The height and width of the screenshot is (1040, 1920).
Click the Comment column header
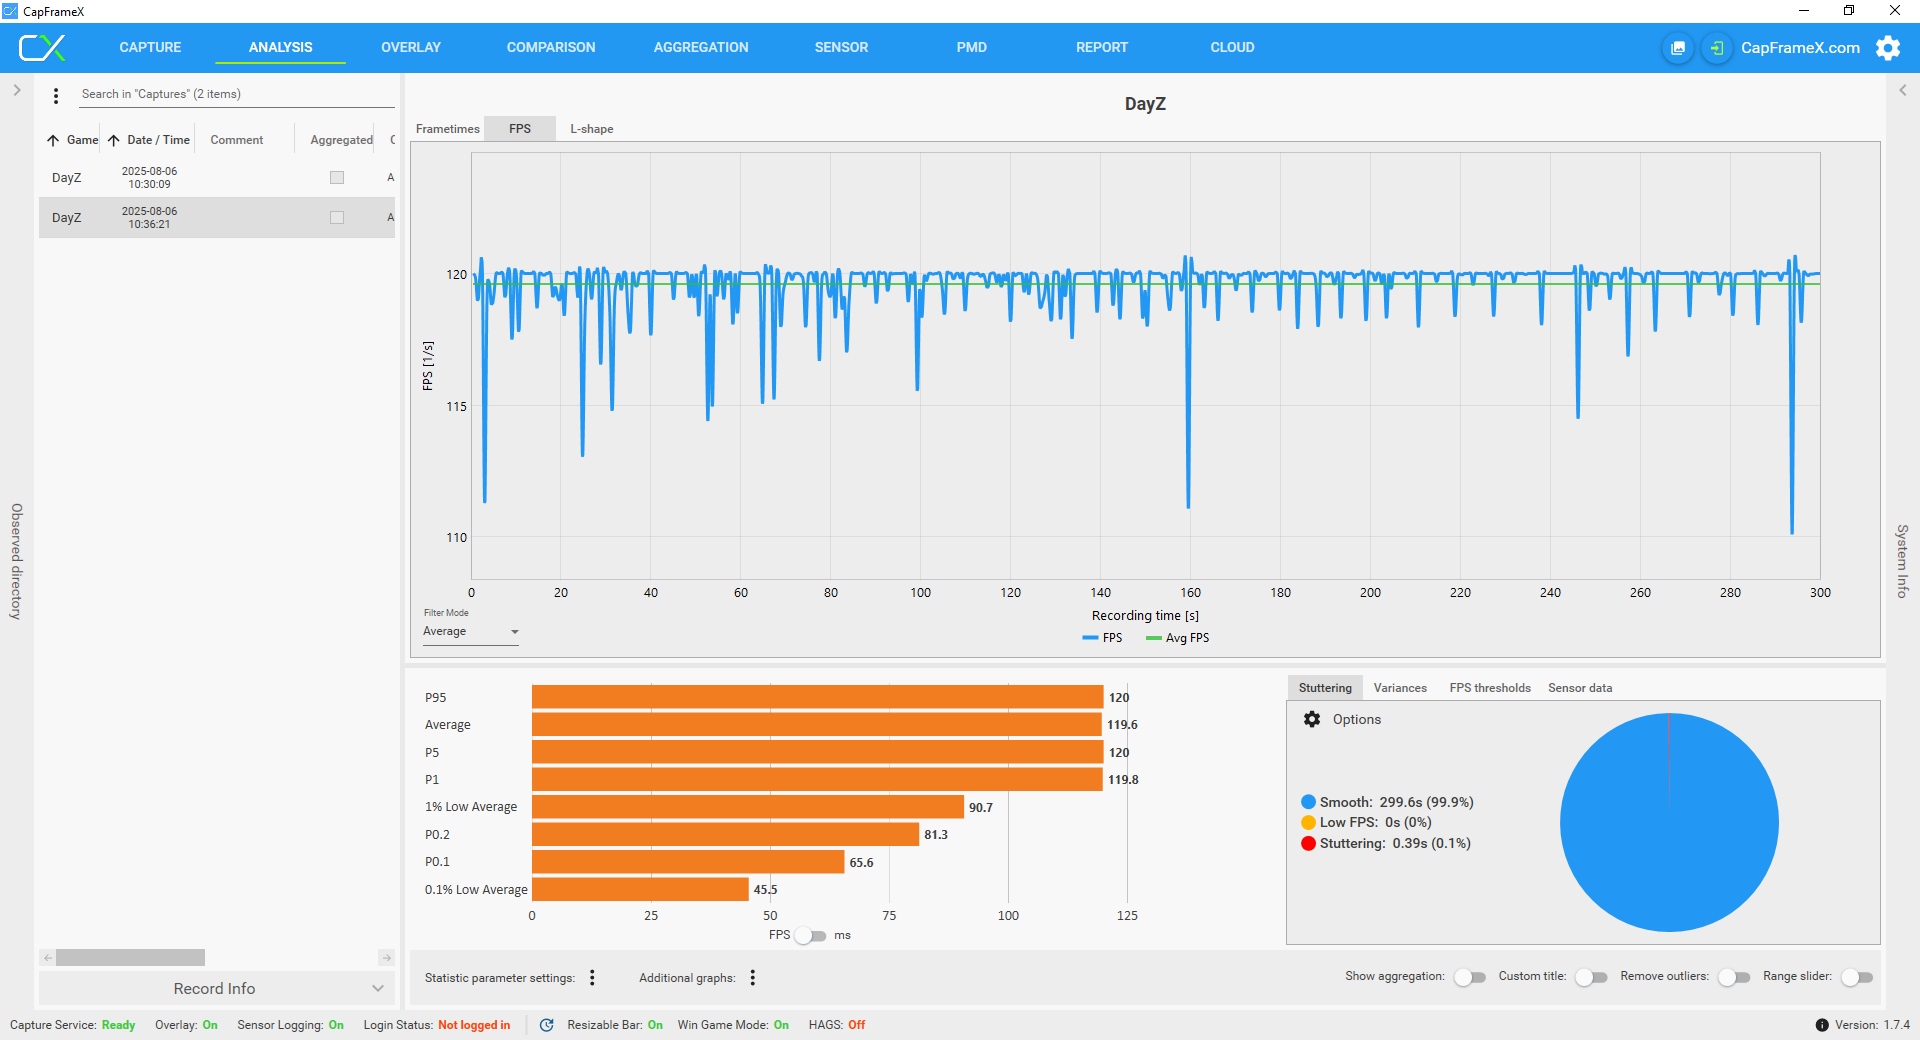coord(237,140)
